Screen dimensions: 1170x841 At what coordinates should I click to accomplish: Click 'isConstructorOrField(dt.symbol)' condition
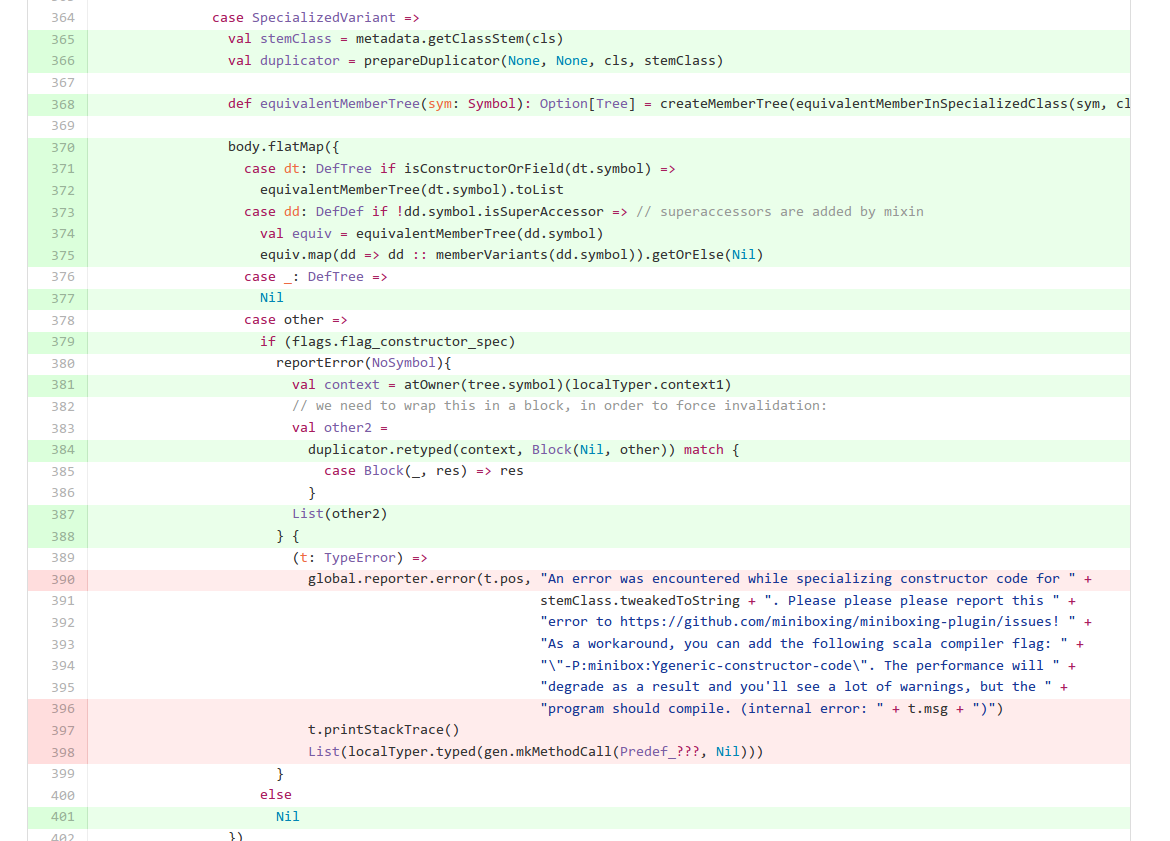[x=528, y=169]
